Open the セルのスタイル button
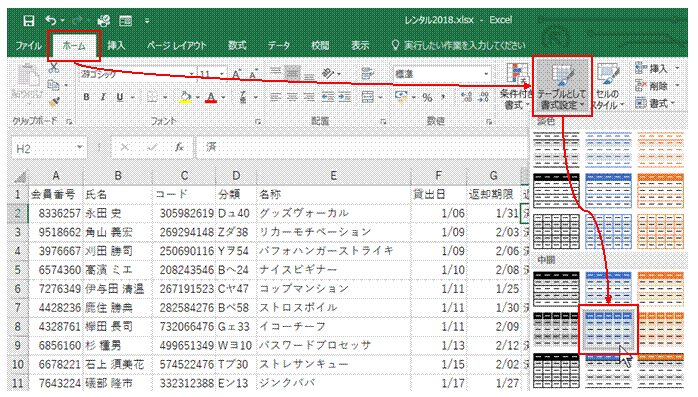The image size is (698, 397). click(x=607, y=87)
